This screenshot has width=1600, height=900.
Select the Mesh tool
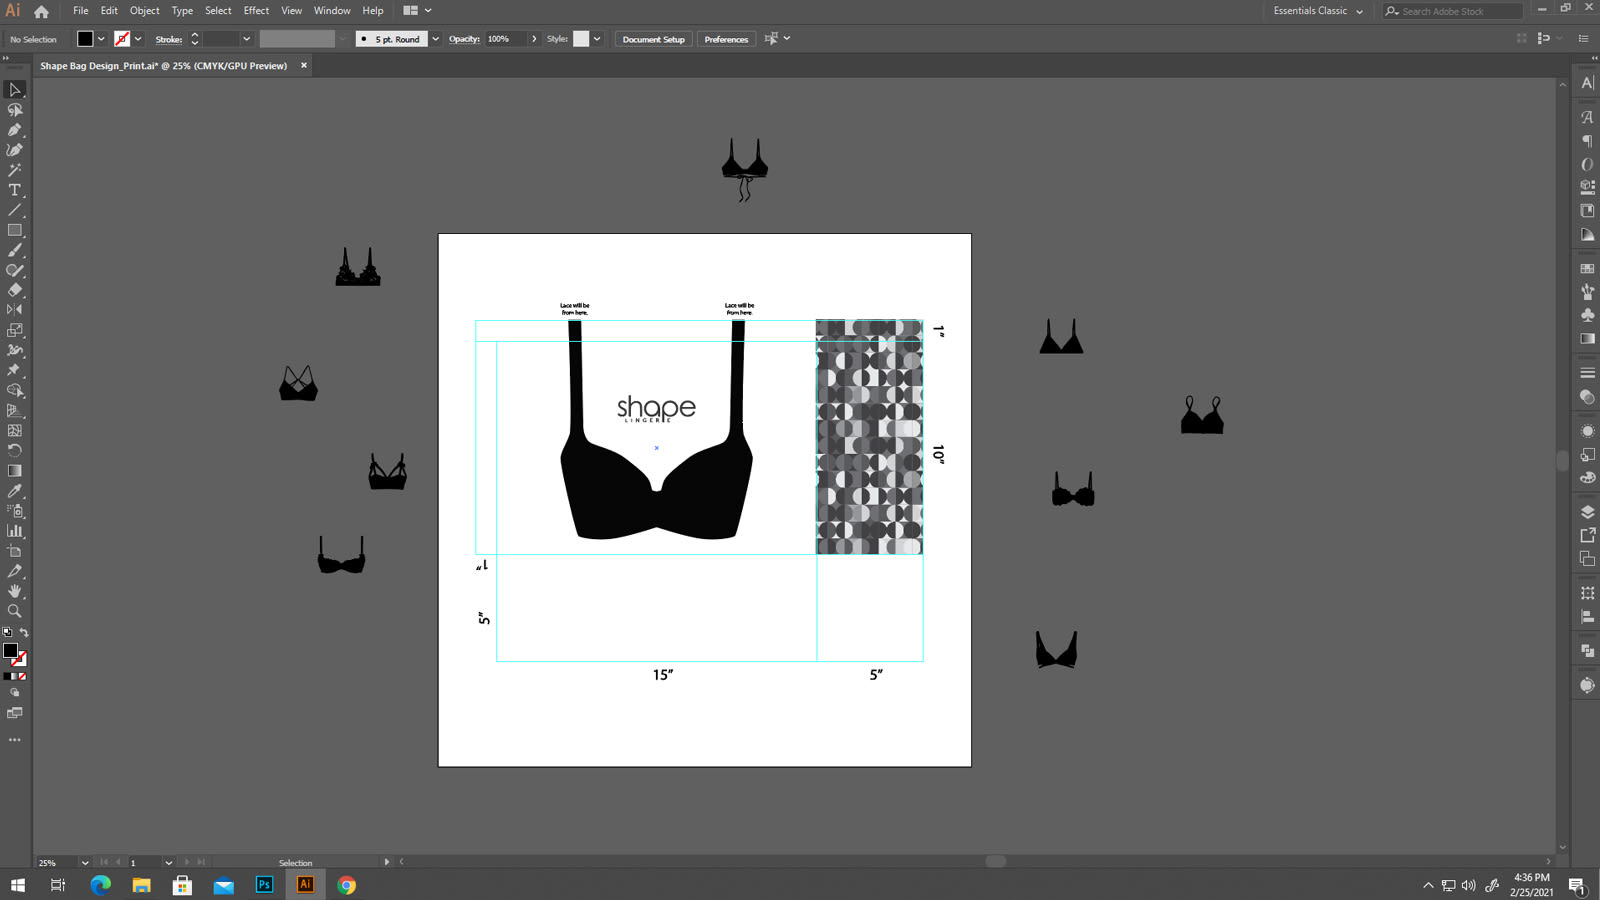pyautogui.click(x=14, y=430)
